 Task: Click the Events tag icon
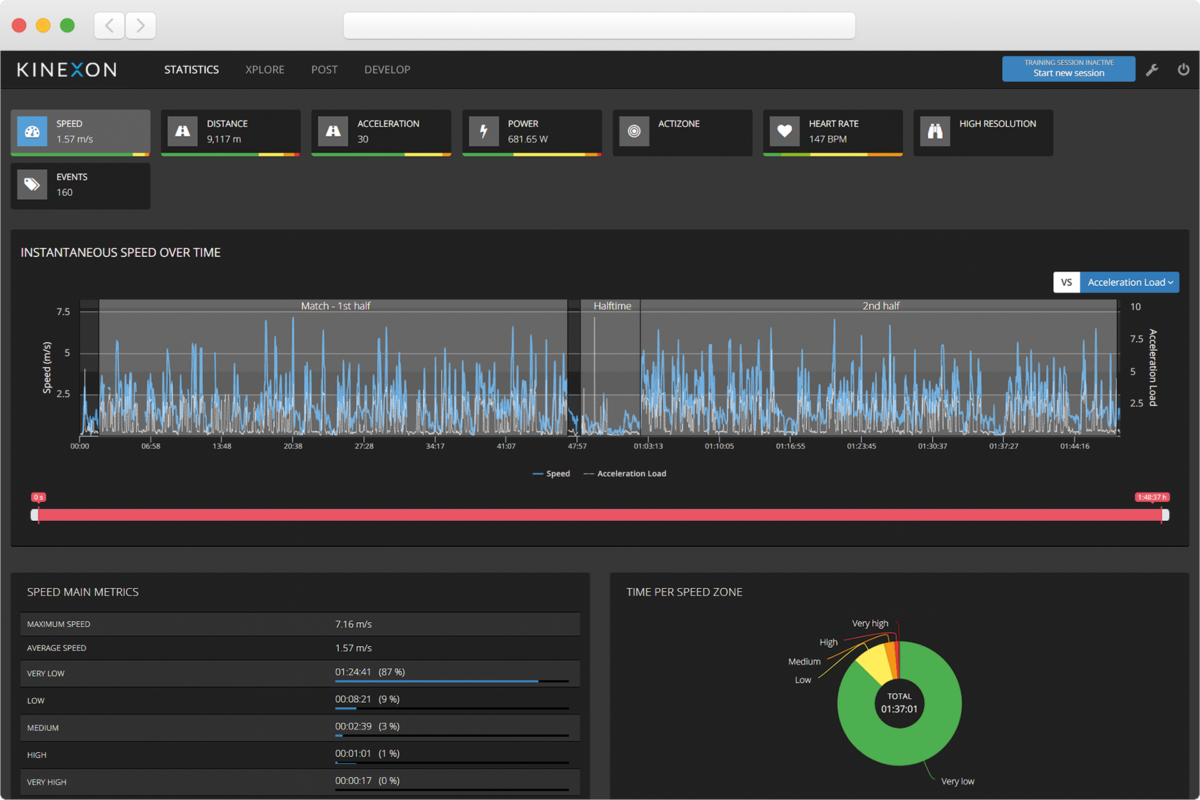coord(32,185)
